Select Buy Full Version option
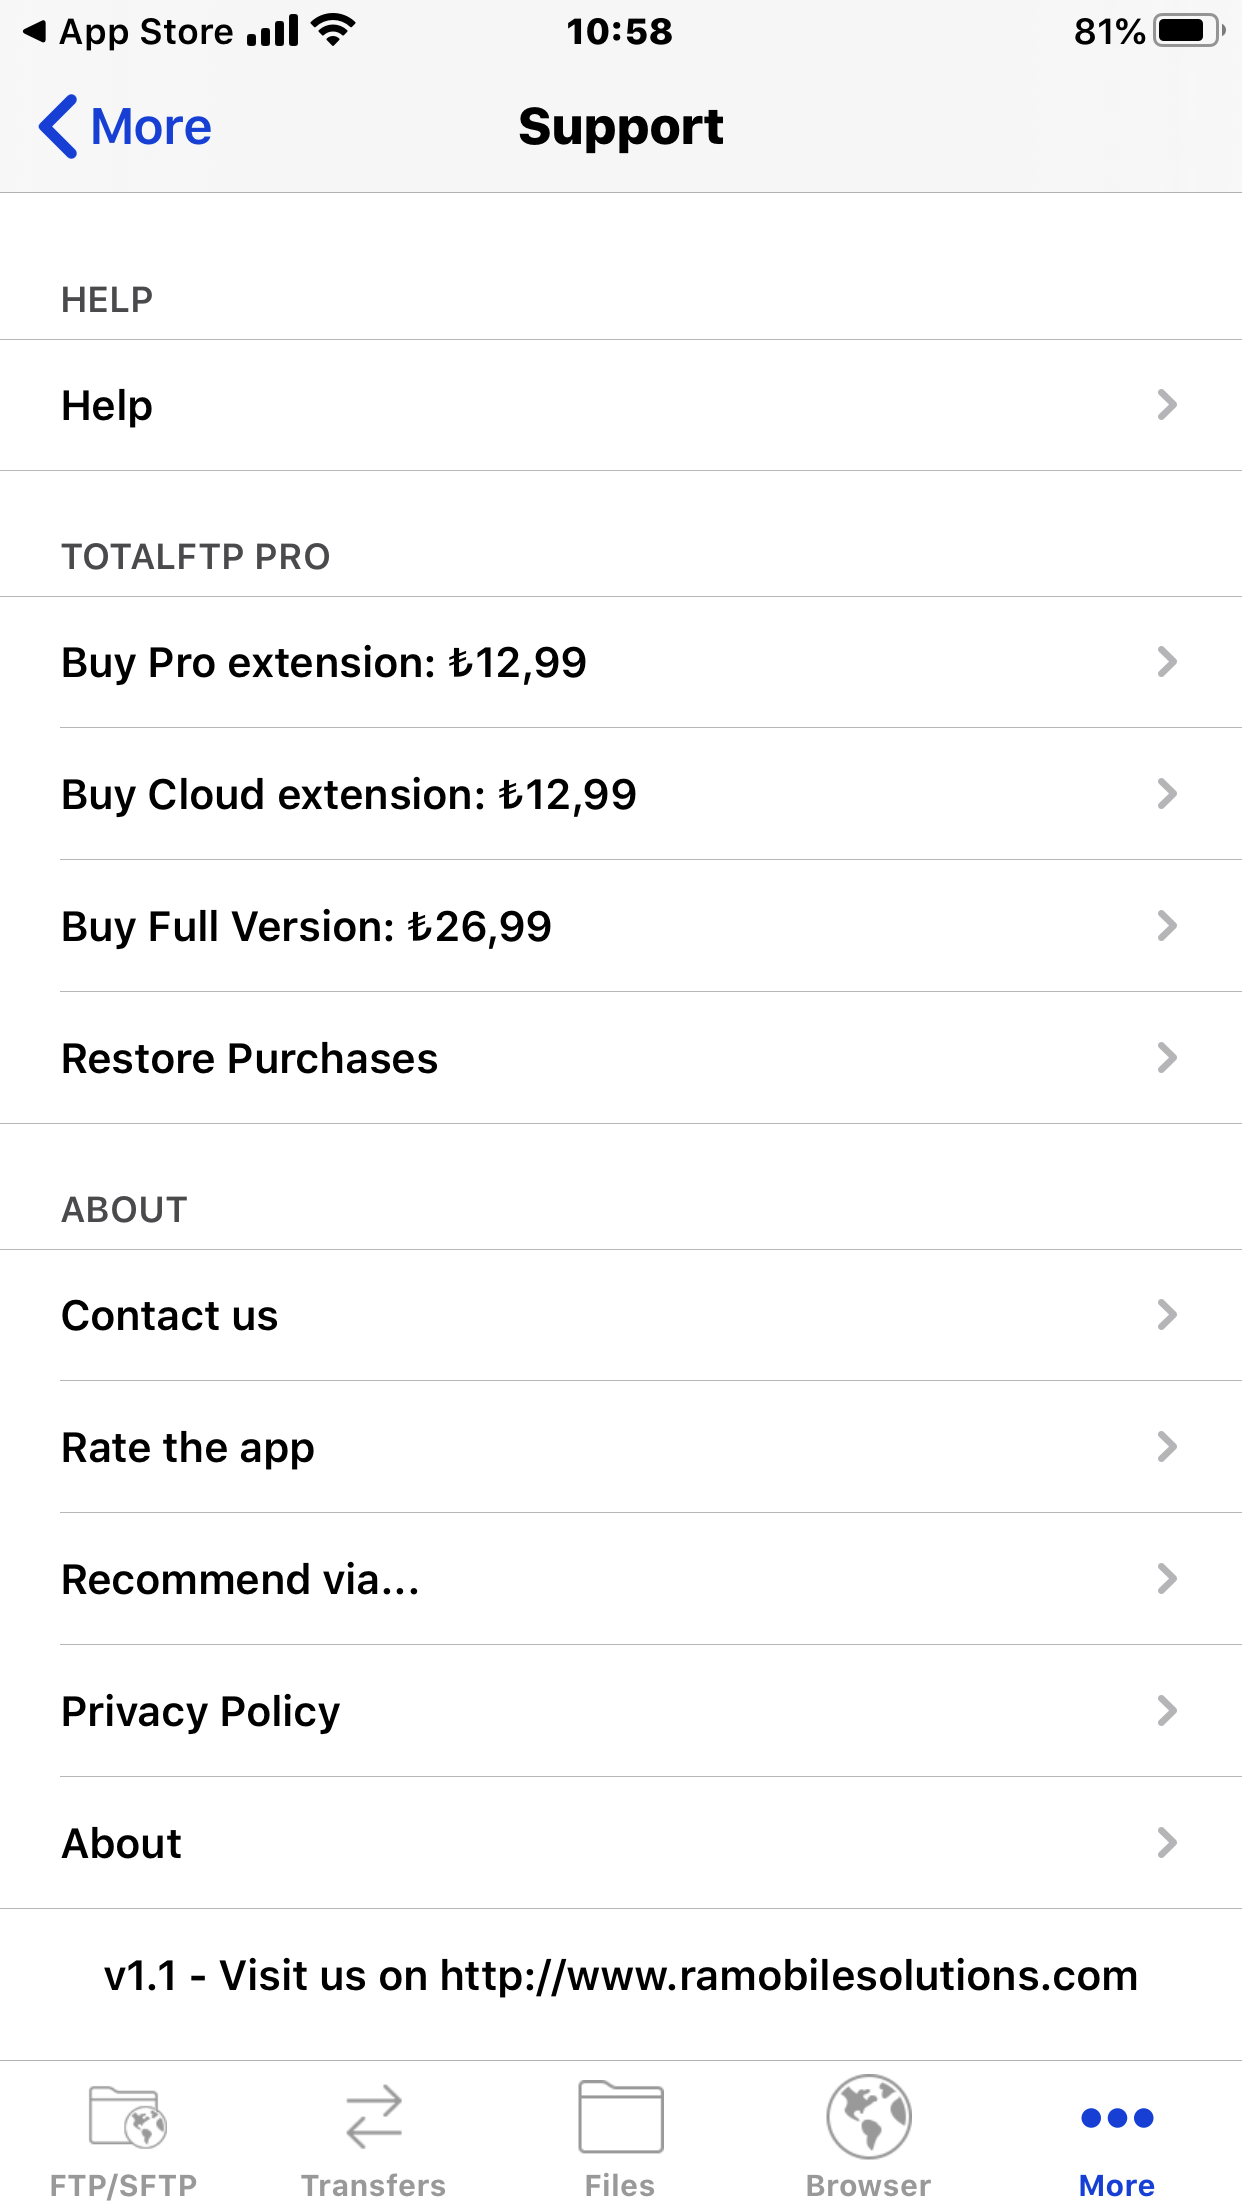Viewport: 1242px width, 2208px height. point(621,926)
